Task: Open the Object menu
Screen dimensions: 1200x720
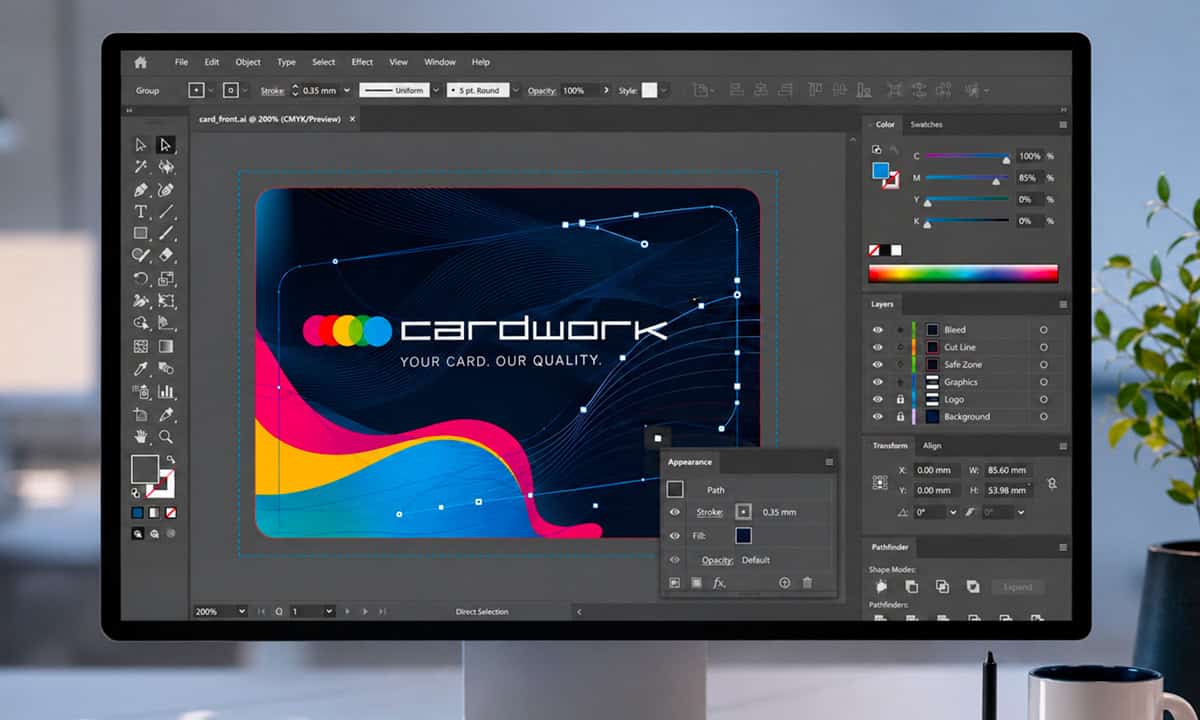Action: (248, 62)
